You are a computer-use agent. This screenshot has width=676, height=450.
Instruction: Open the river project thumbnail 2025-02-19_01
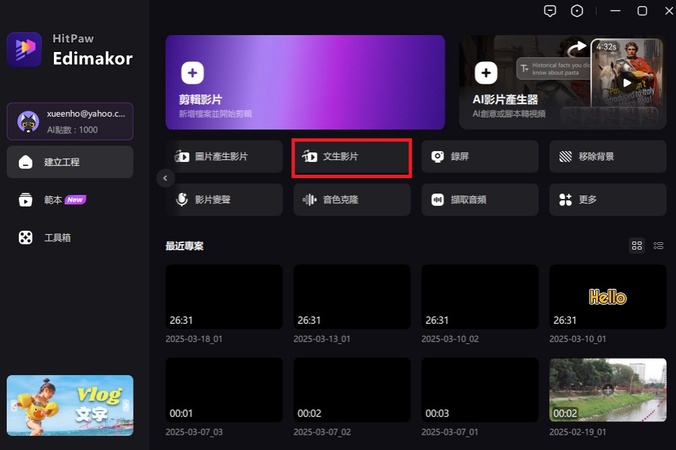(x=608, y=390)
